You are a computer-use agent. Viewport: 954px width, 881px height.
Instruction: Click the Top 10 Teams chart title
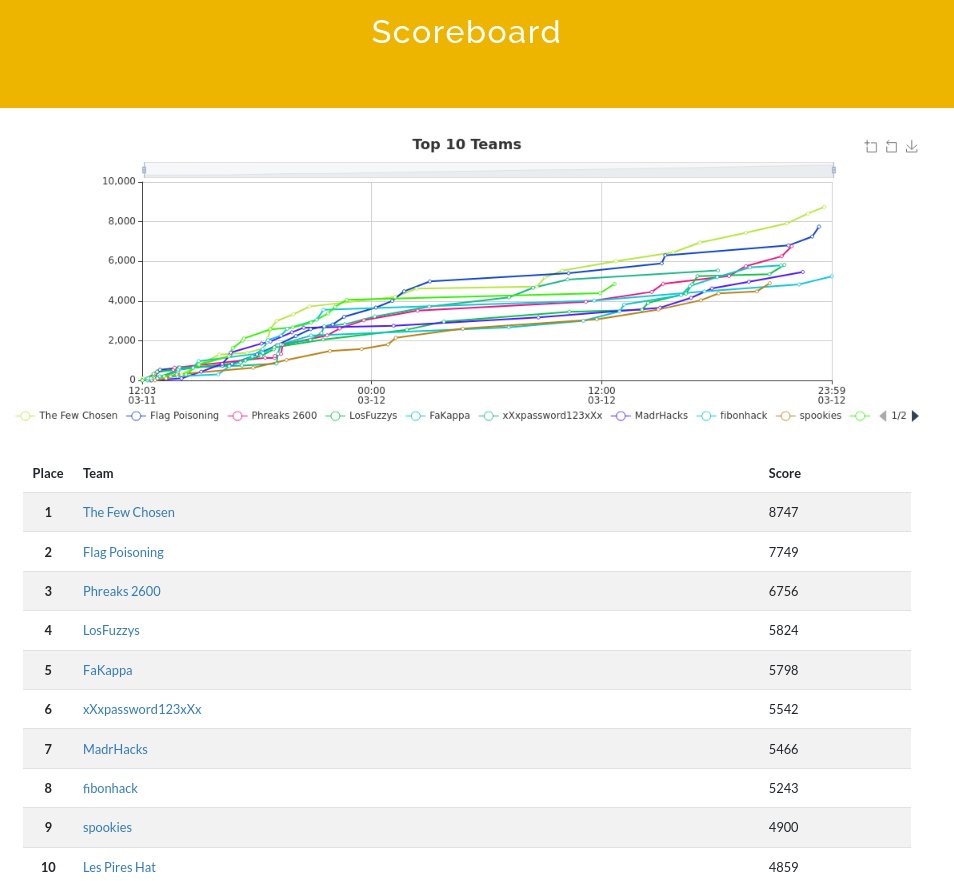pyautogui.click(x=467, y=144)
